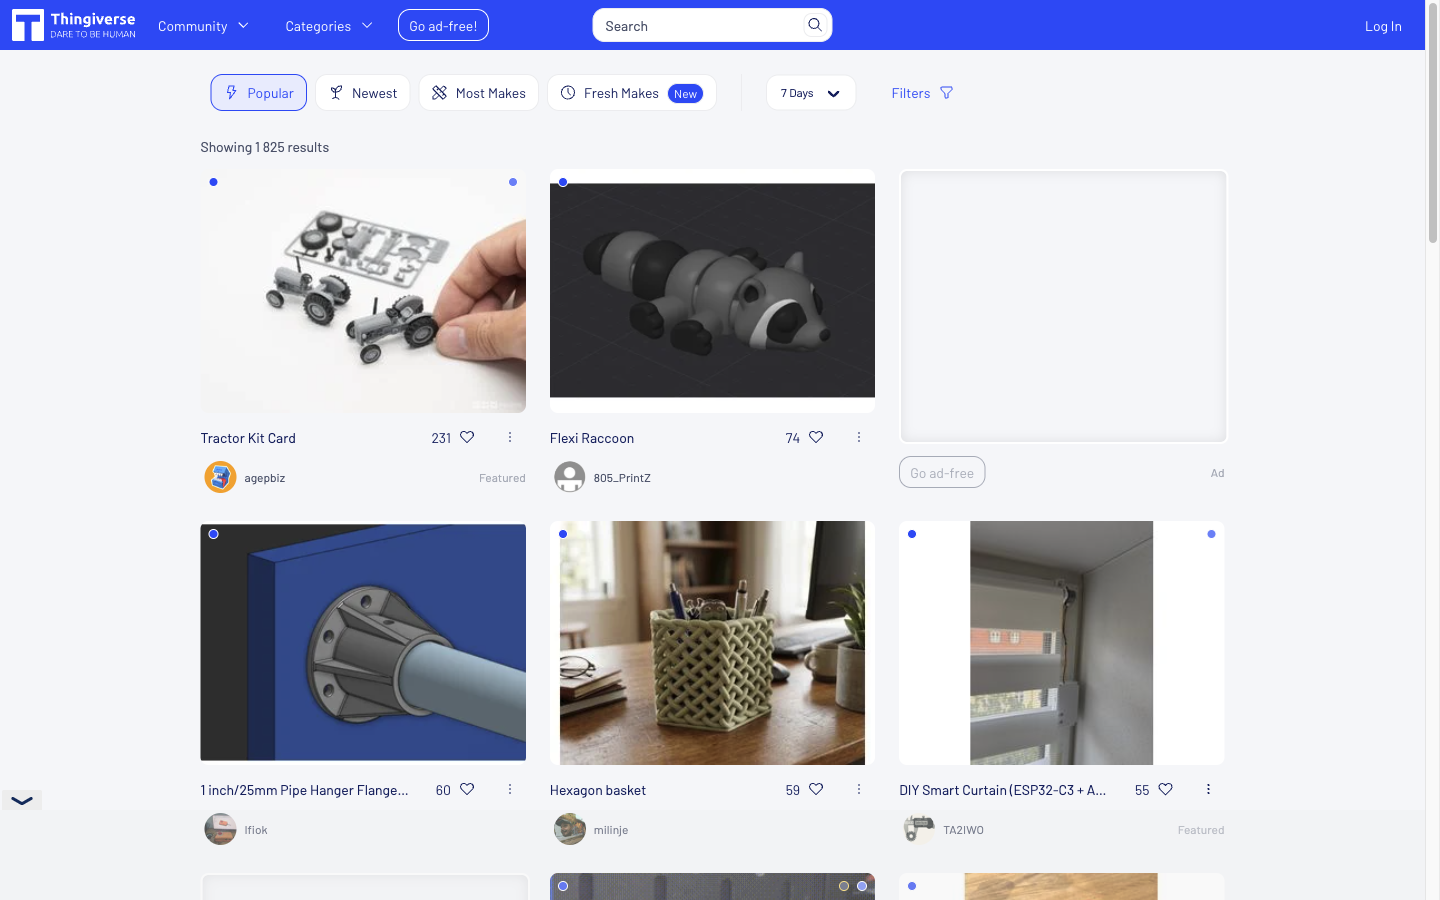Open 805_PrintZ user avatar

click(x=570, y=477)
